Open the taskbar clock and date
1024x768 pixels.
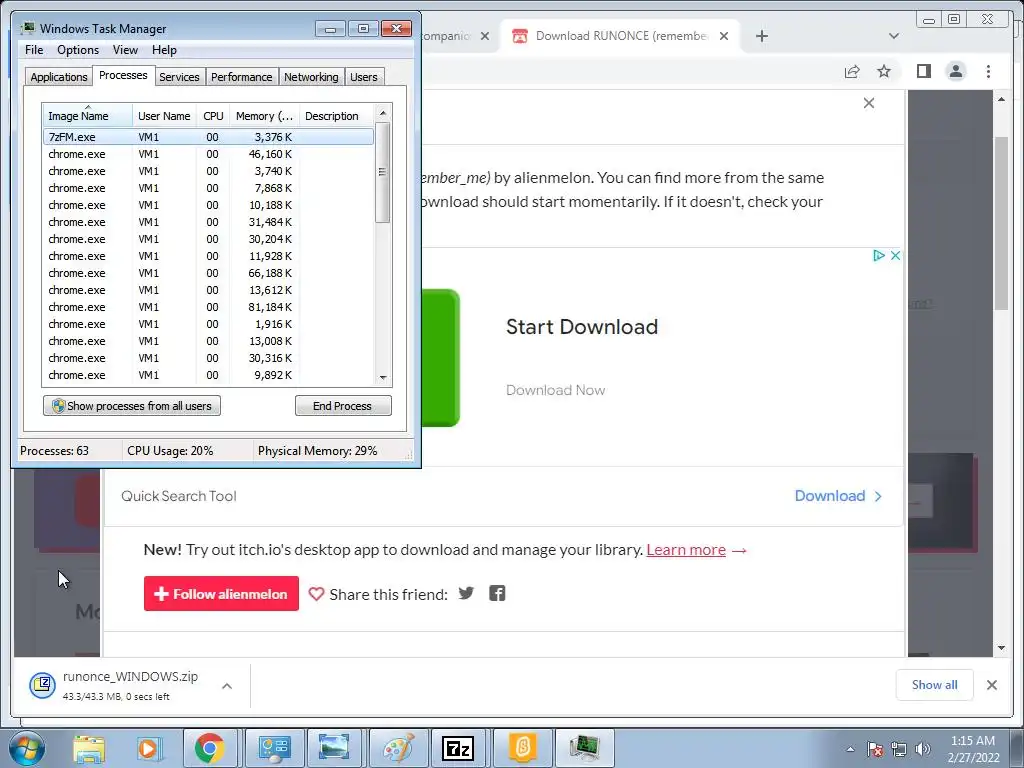pyautogui.click(x=973, y=749)
